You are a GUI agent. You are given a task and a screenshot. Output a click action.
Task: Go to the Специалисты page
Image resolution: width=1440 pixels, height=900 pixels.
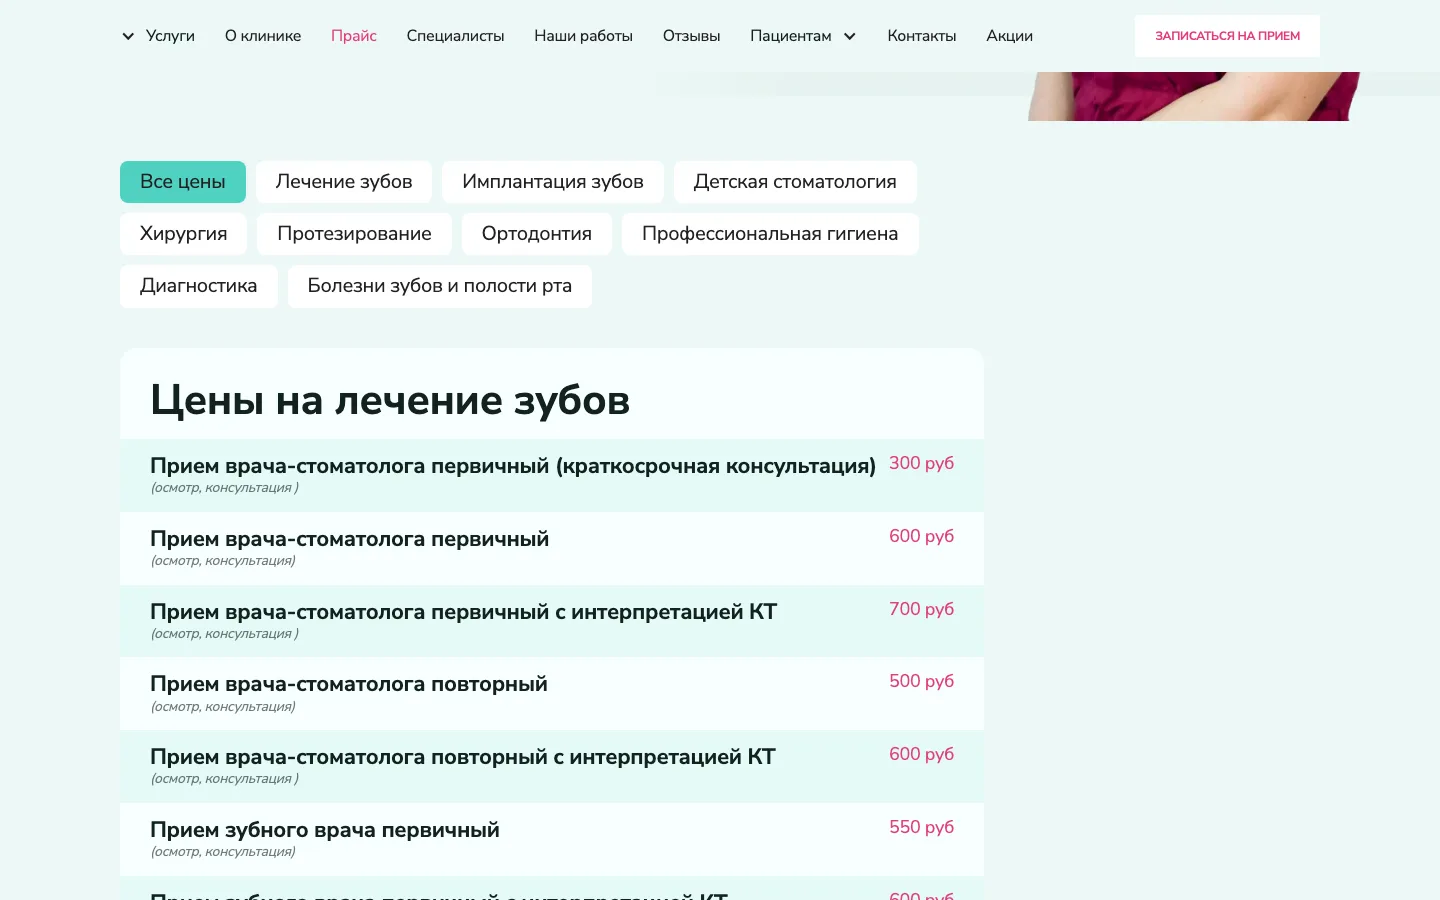(455, 36)
